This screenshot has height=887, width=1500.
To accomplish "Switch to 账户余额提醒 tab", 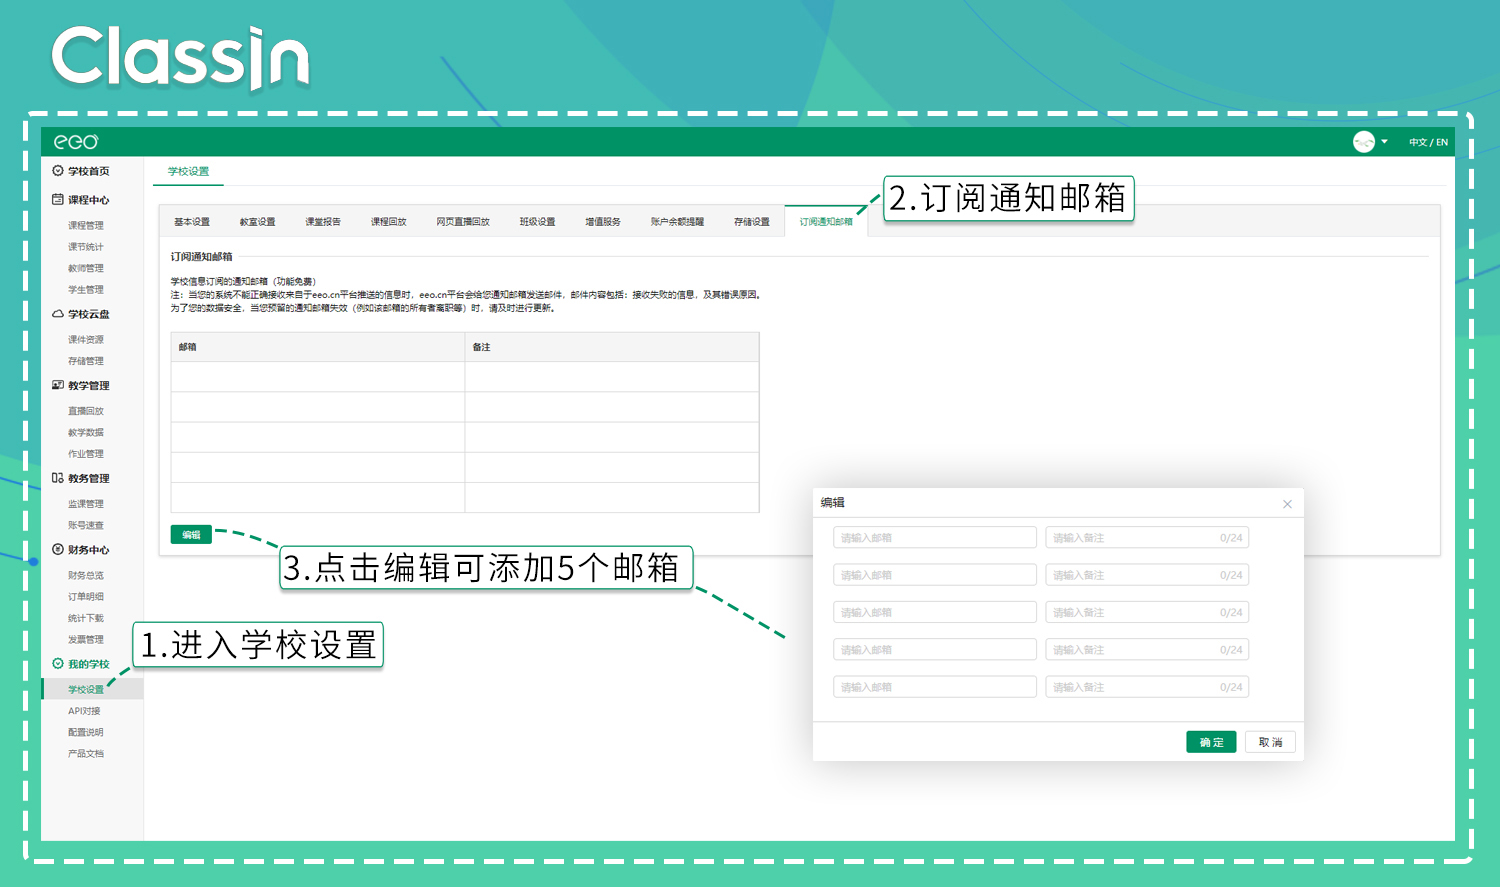I will (x=677, y=222).
